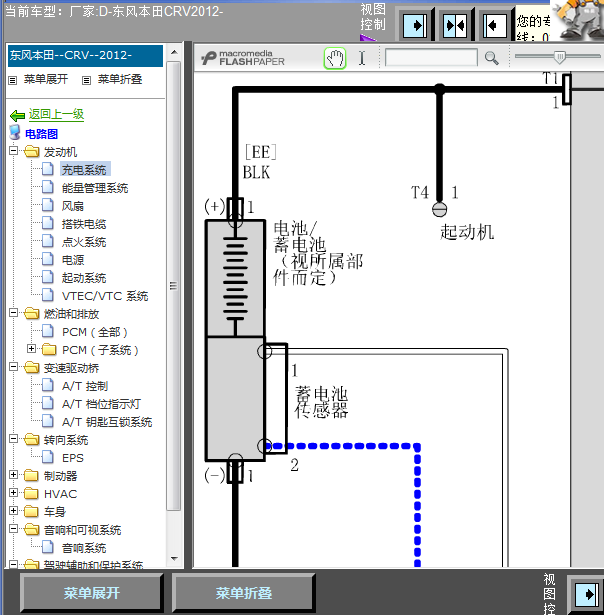Click the left-arrow view control icon
The width and height of the screenshot is (604, 615).
(494, 25)
